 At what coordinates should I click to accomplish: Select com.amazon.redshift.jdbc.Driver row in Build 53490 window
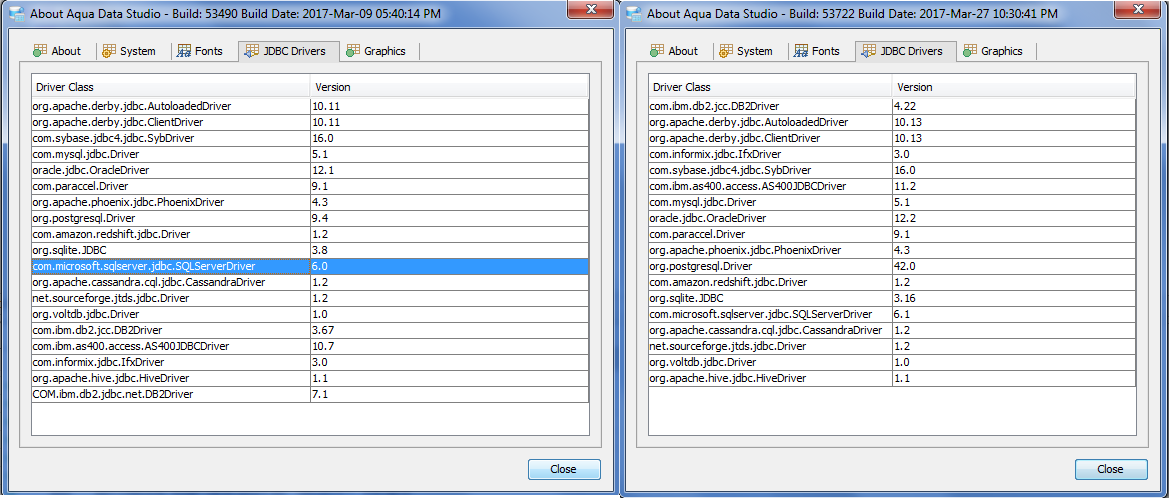pos(310,234)
